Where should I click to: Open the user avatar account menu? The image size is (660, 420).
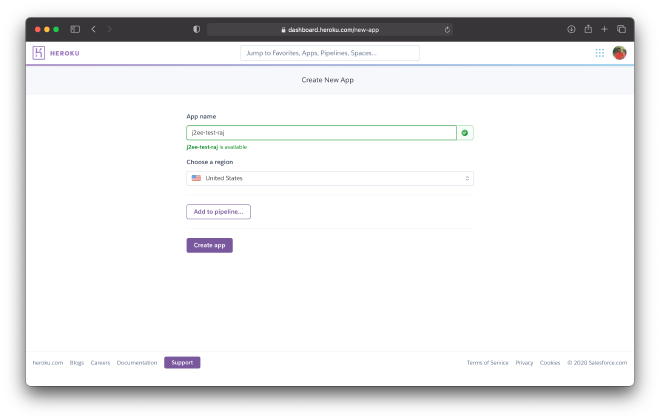pyautogui.click(x=619, y=53)
